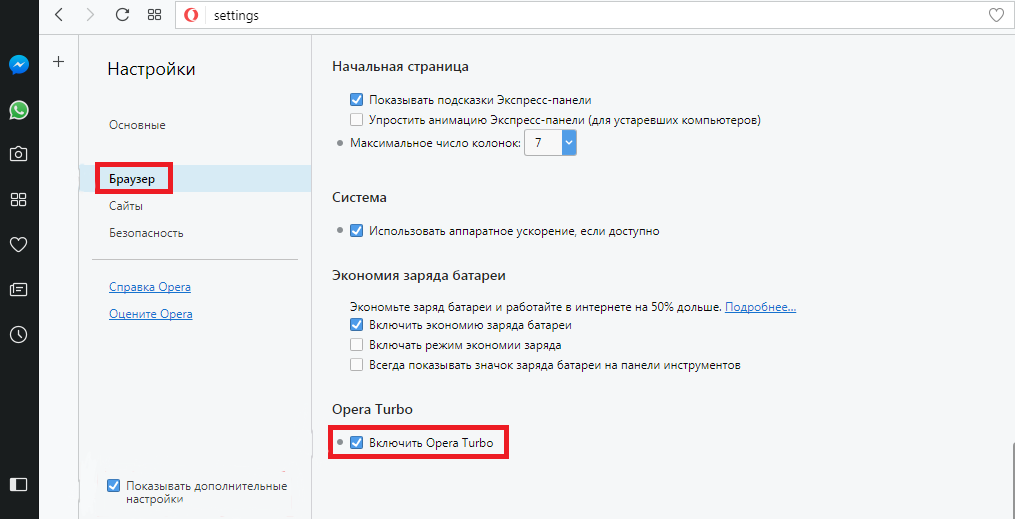Enable Включать режим экономии заряда checkbox

356,345
